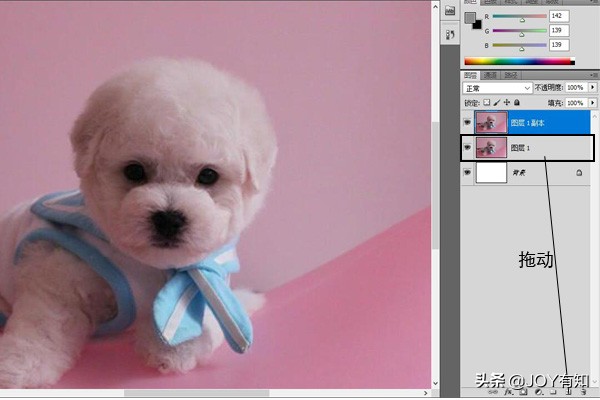
Task: Click the 图层 1 副本 layer thumbnail
Action: coord(491,122)
